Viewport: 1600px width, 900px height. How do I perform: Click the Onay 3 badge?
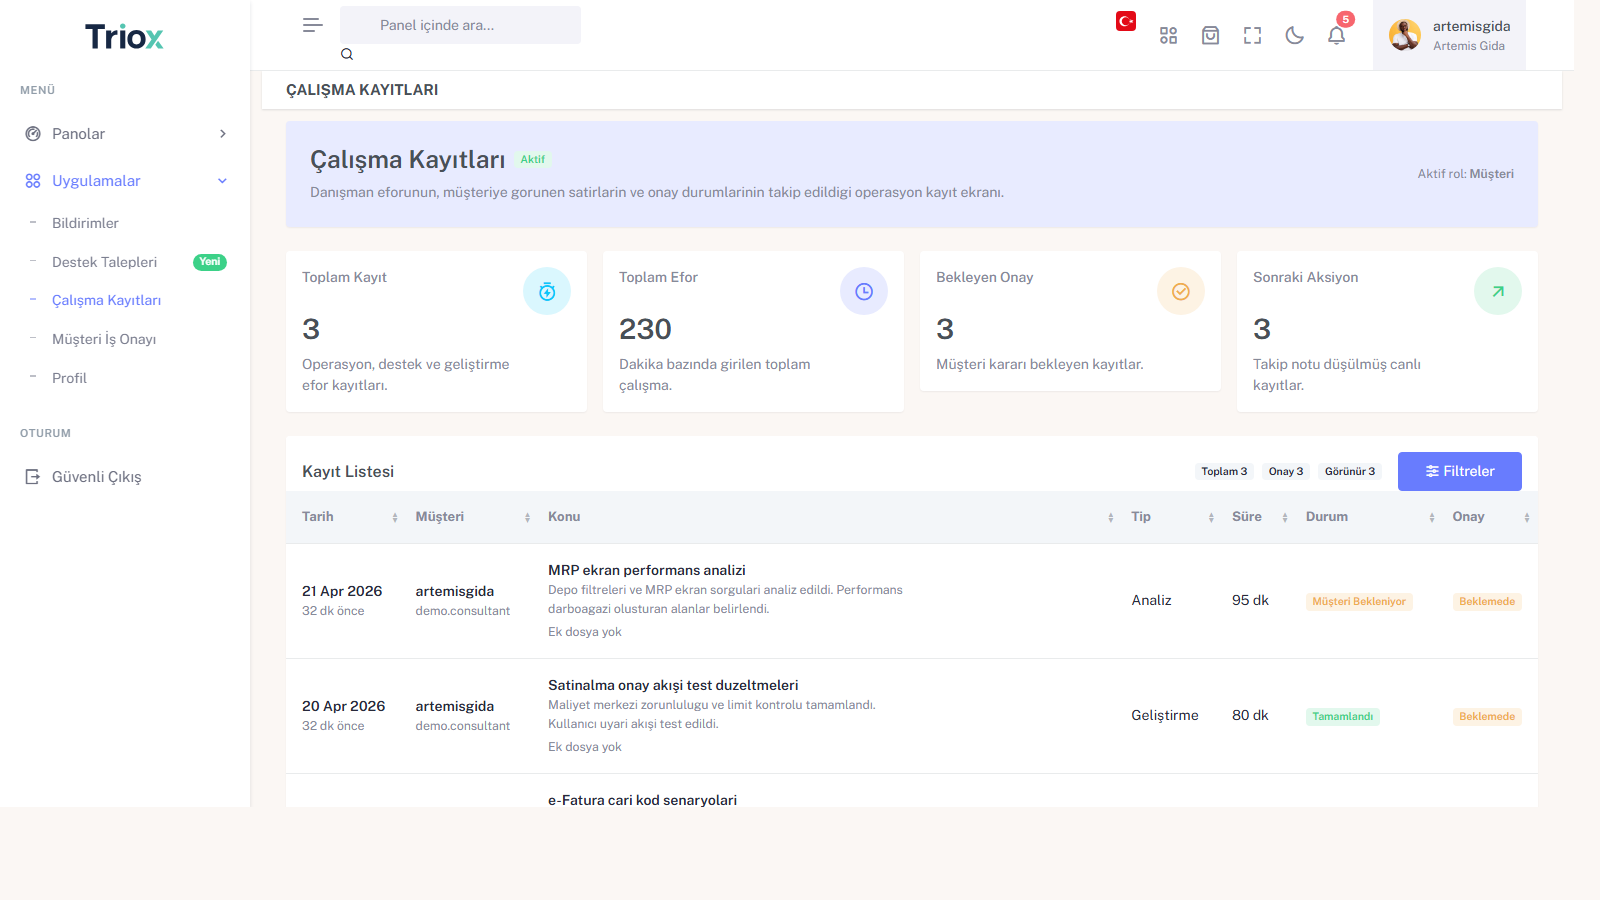click(1286, 471)
